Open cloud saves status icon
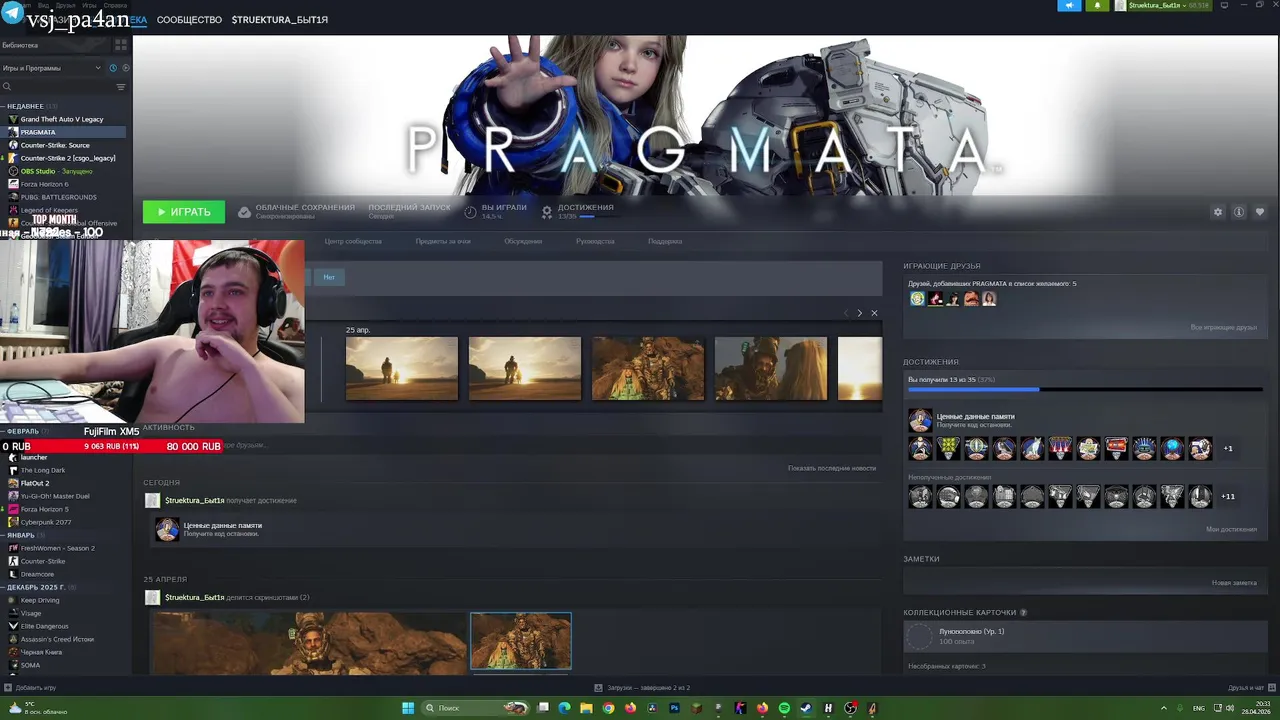This screenshot has width=1280, height=720. pyautogui.click(x=244, y=212)
